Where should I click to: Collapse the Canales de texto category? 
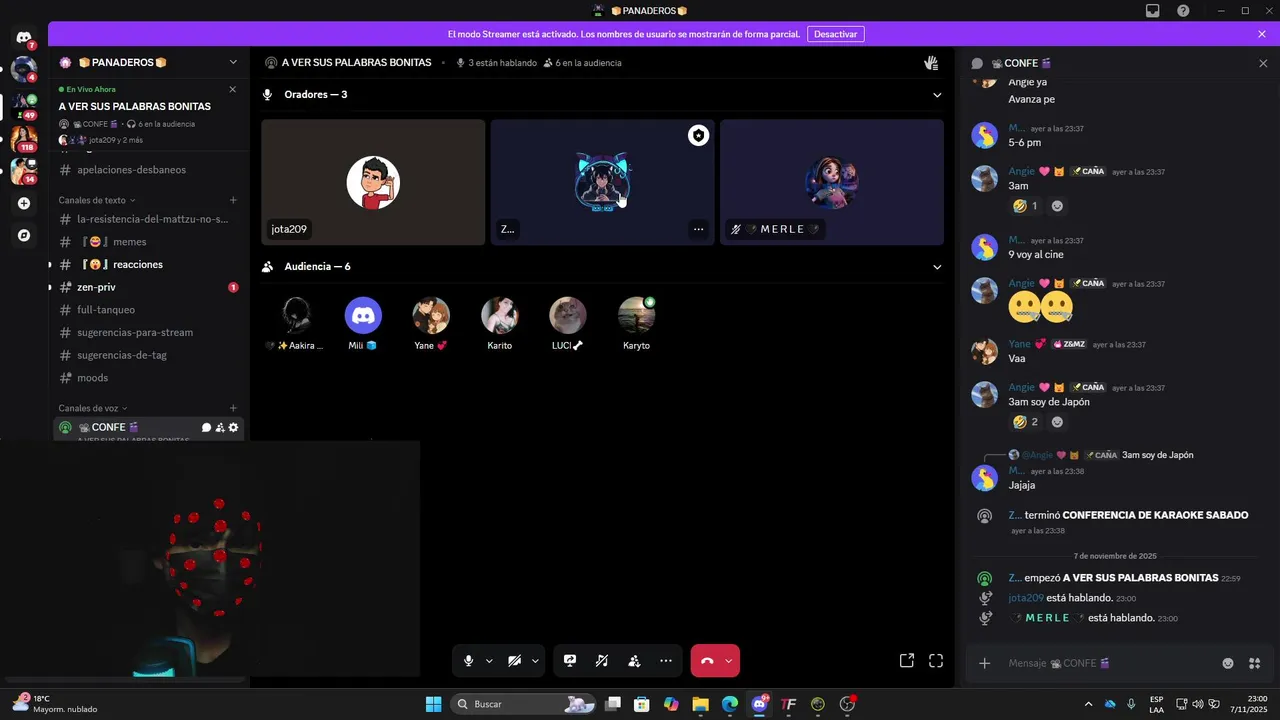(x=98, y=200)
